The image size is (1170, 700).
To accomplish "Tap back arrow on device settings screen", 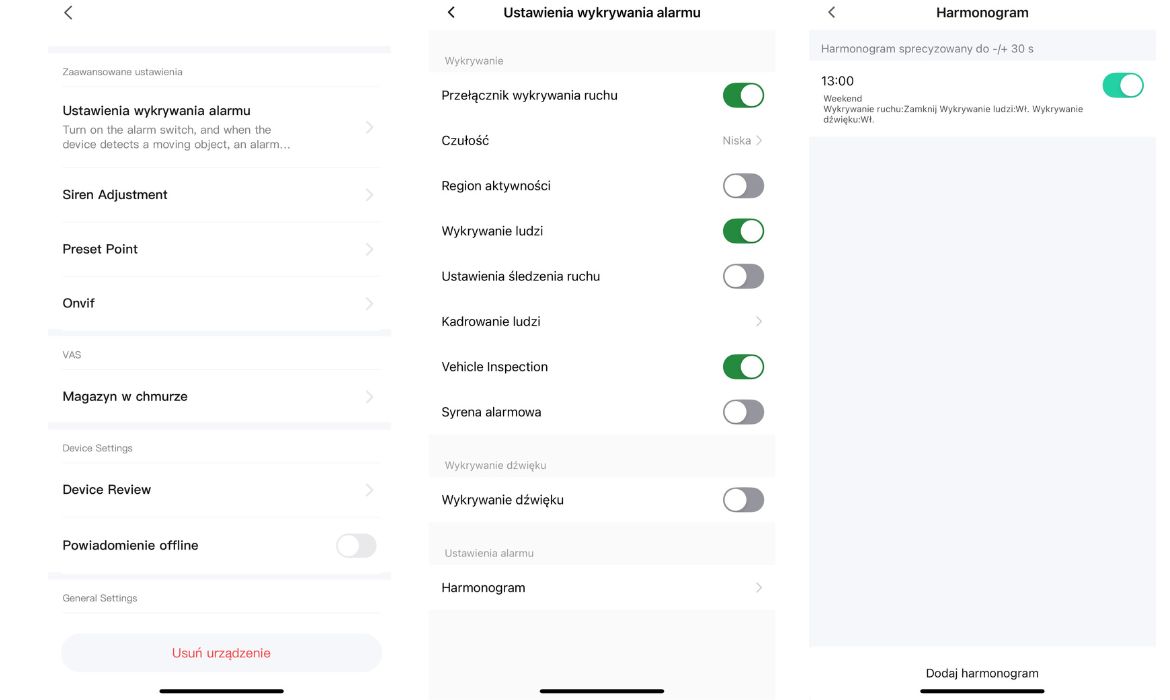I will pyautogui.click(x=68, y=13).
